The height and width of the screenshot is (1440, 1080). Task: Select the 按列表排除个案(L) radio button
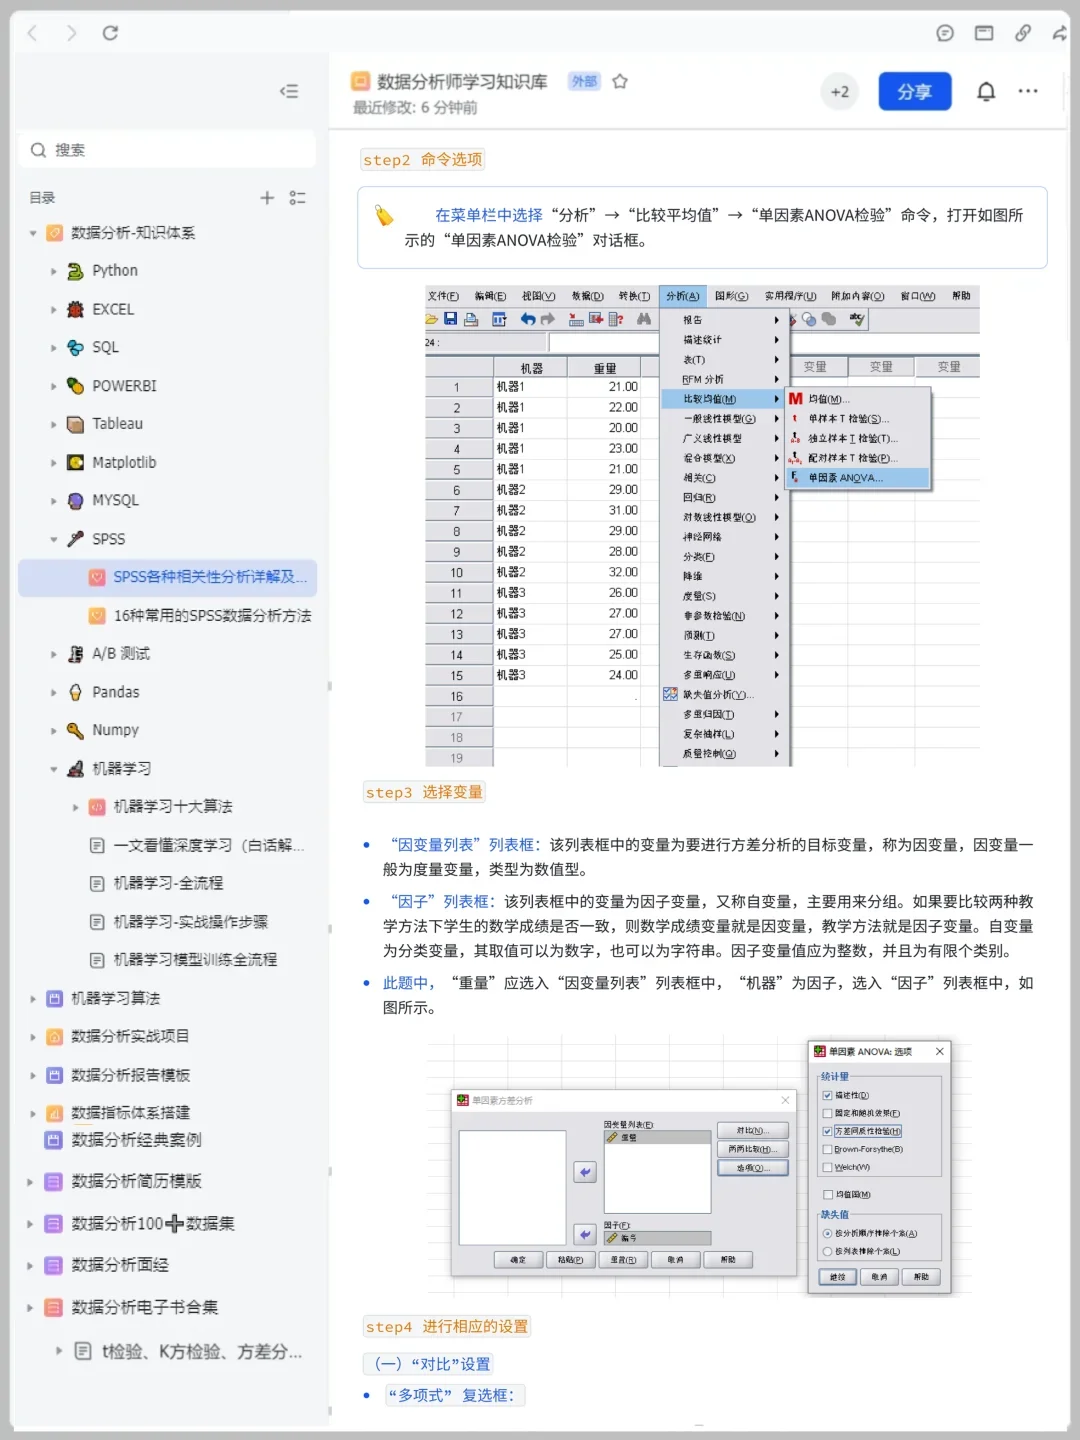point(827,1251)
